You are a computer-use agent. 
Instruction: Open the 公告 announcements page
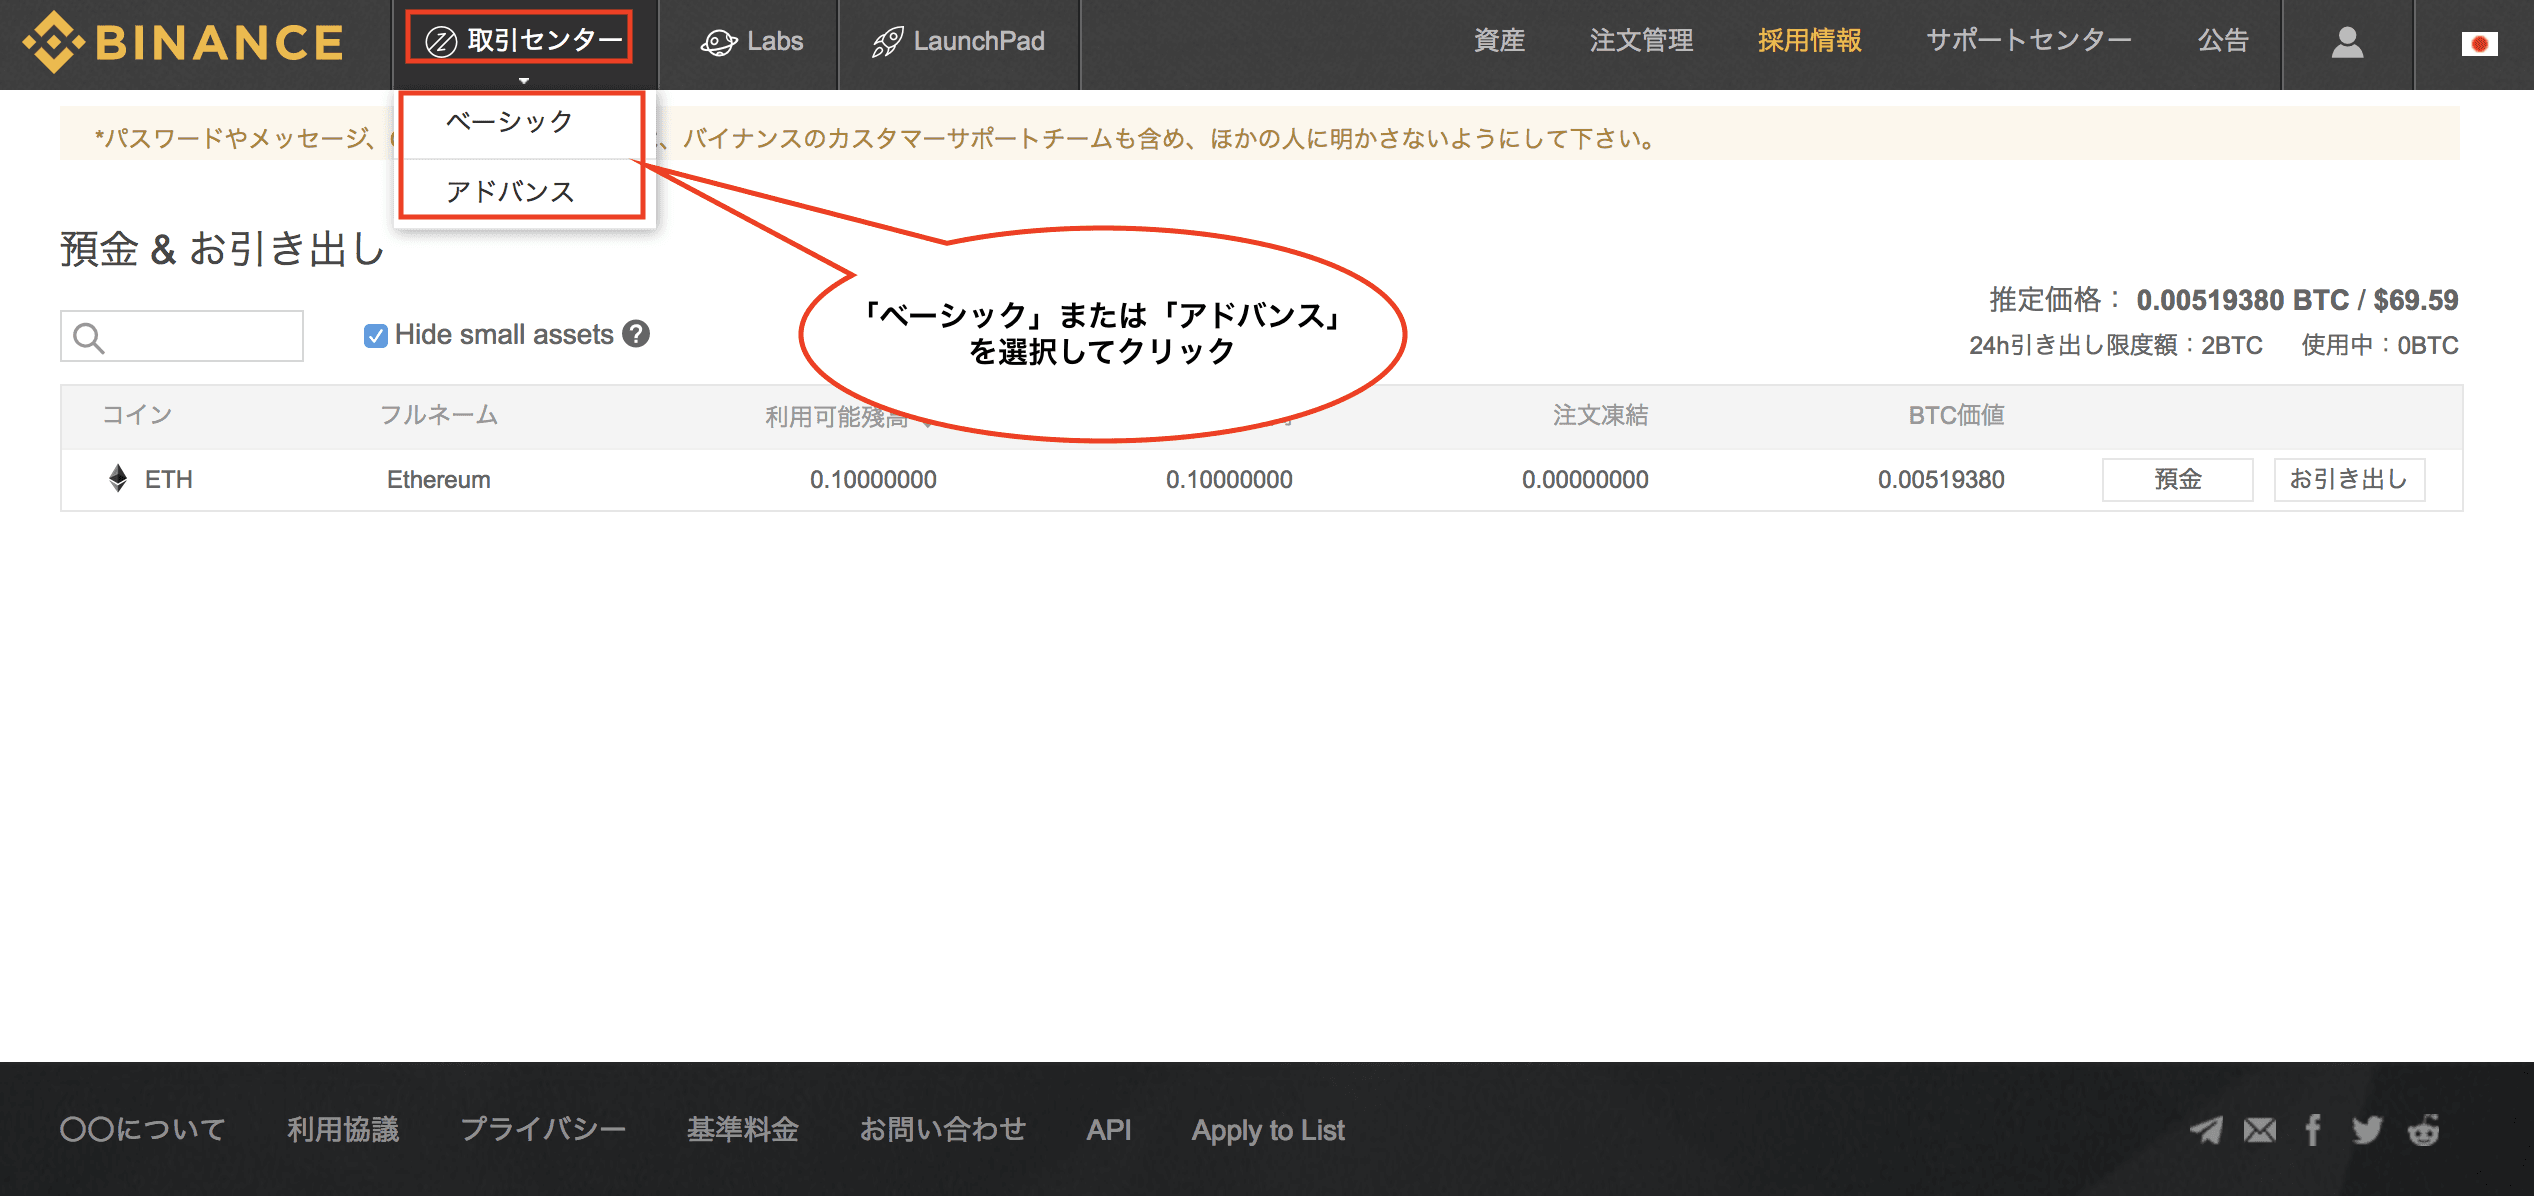point(2222,41)
